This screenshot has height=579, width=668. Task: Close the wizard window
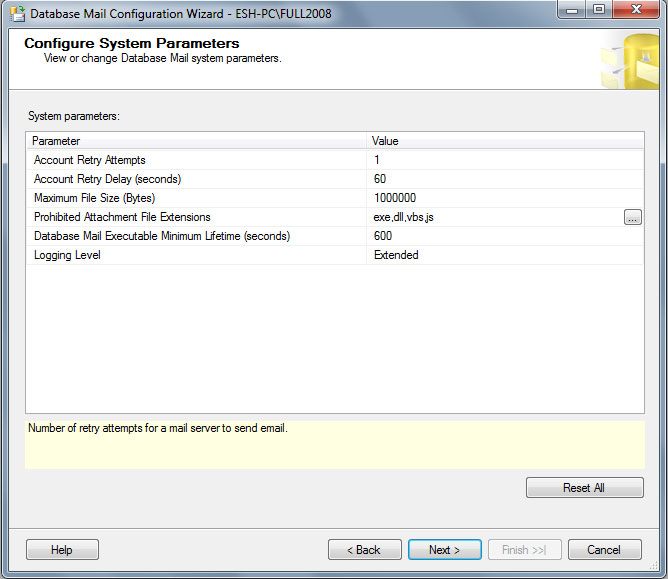pos(637,12)
